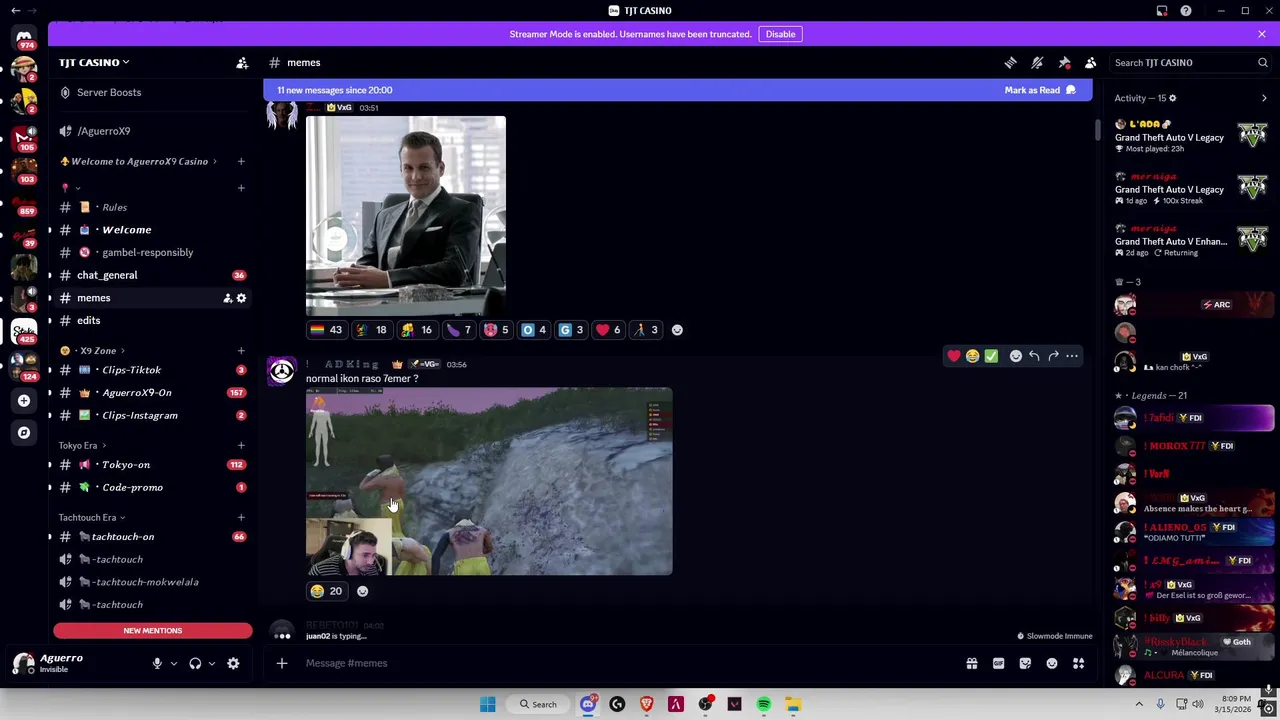
Task: Toggle the red heart reaction 6
Action: pos(609,330)
